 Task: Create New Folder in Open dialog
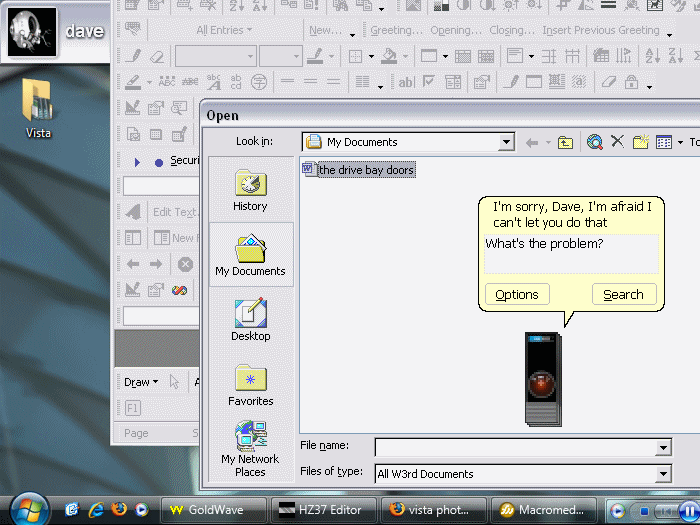click(x=640, y=142)
